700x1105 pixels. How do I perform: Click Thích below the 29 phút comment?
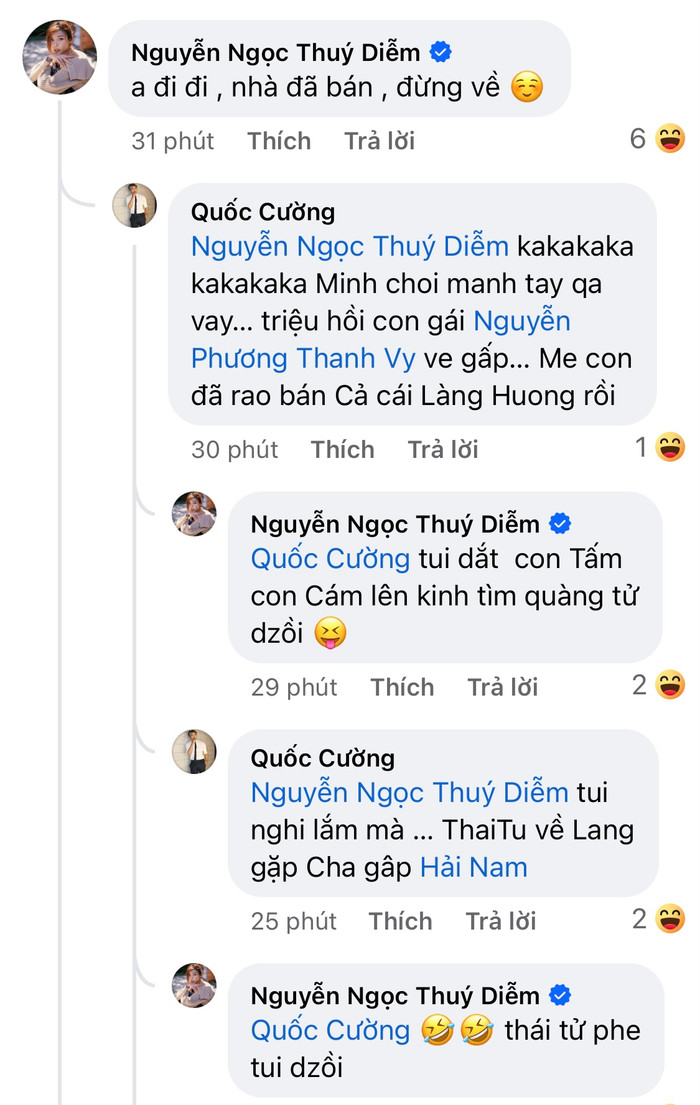pyautogui.click(x=402, y=687)
